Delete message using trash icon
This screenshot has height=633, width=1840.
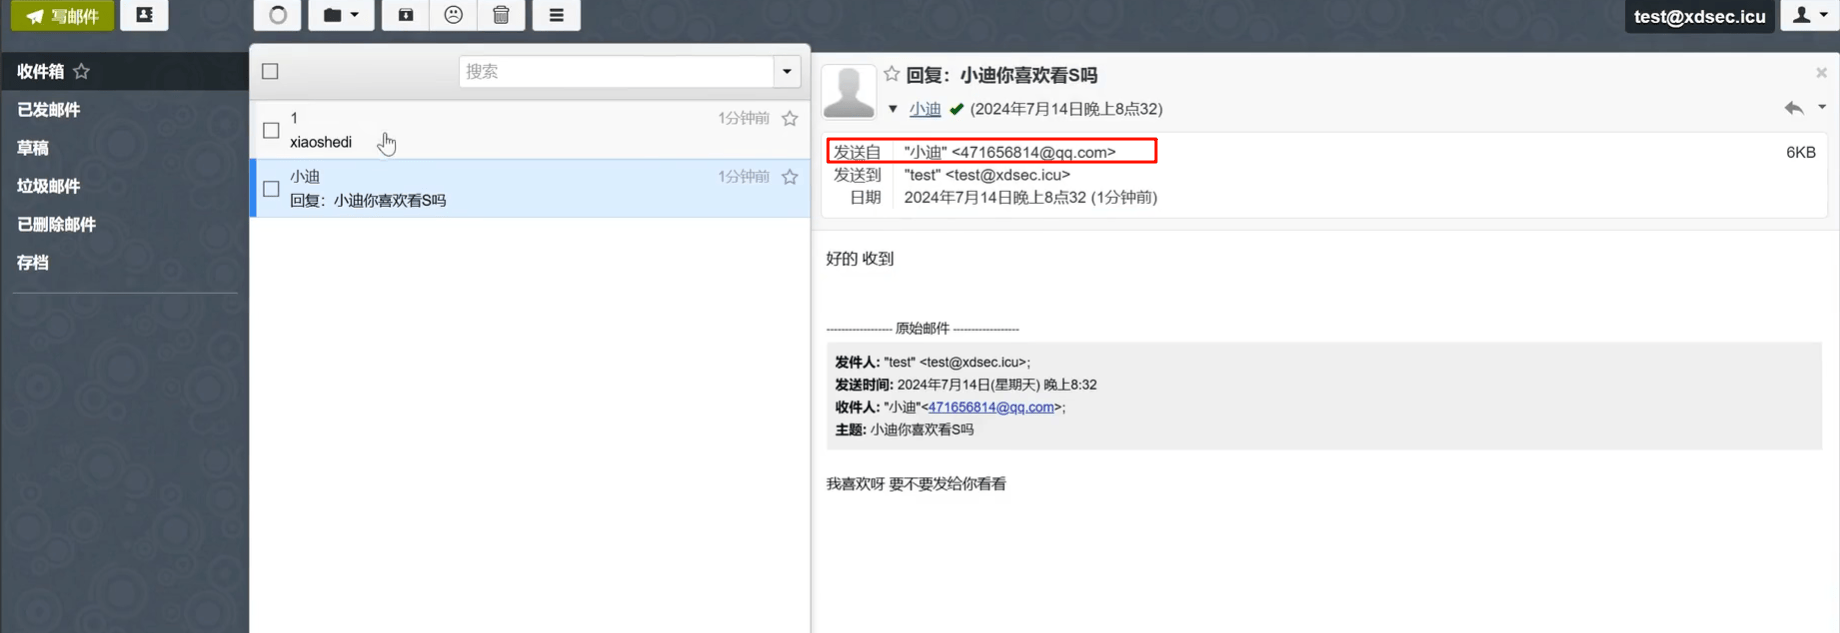click(501, 15)
